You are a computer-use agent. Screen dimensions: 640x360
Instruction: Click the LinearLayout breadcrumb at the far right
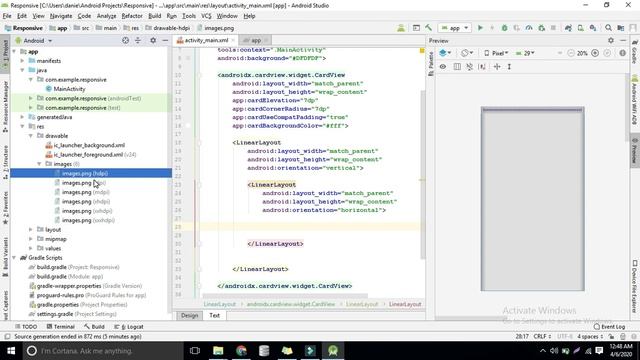pos(404,304)
